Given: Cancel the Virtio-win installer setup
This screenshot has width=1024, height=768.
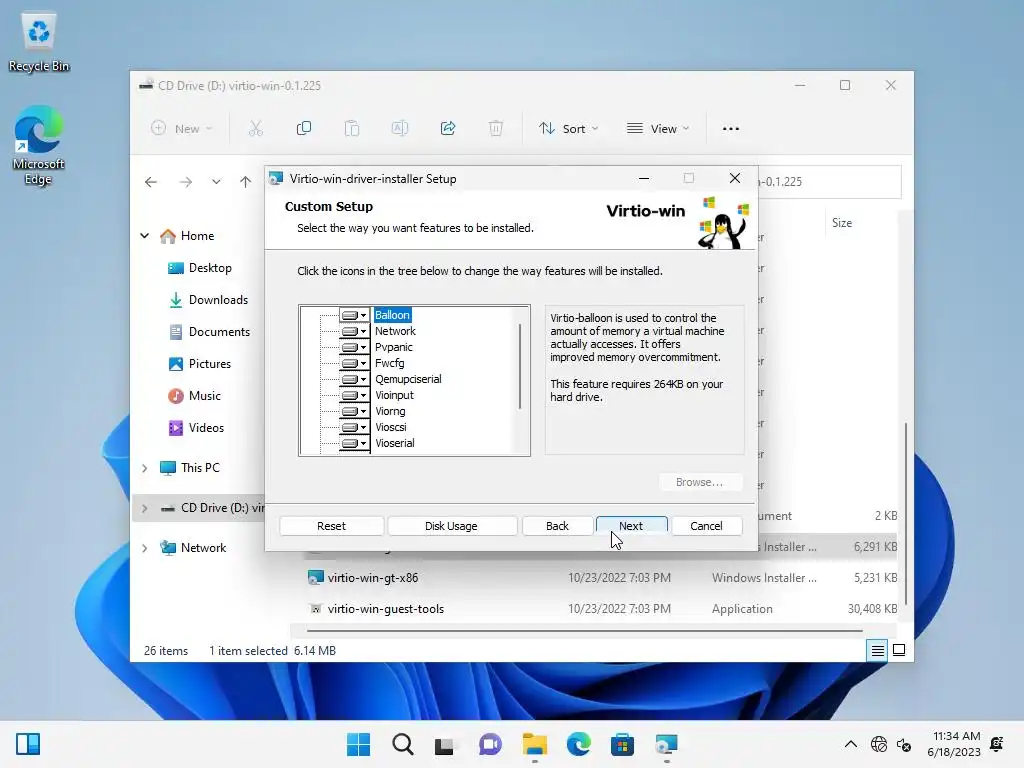Looking at the screenshot, I should pos(706,526).
